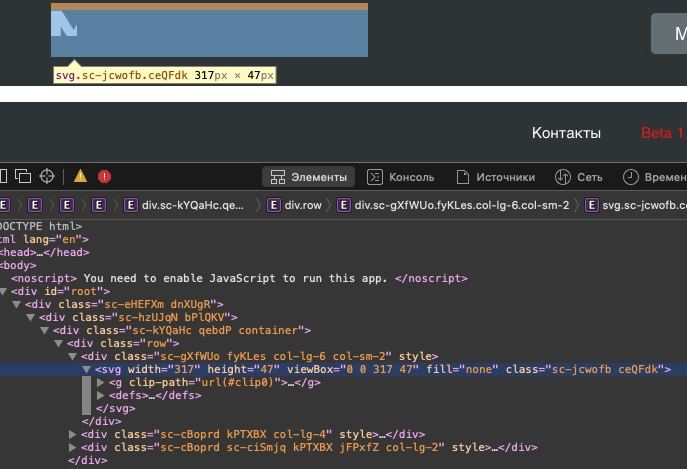The image size is (687, 469).
Task: Click the red errors indicator icon
Action: tap(104, 177)
